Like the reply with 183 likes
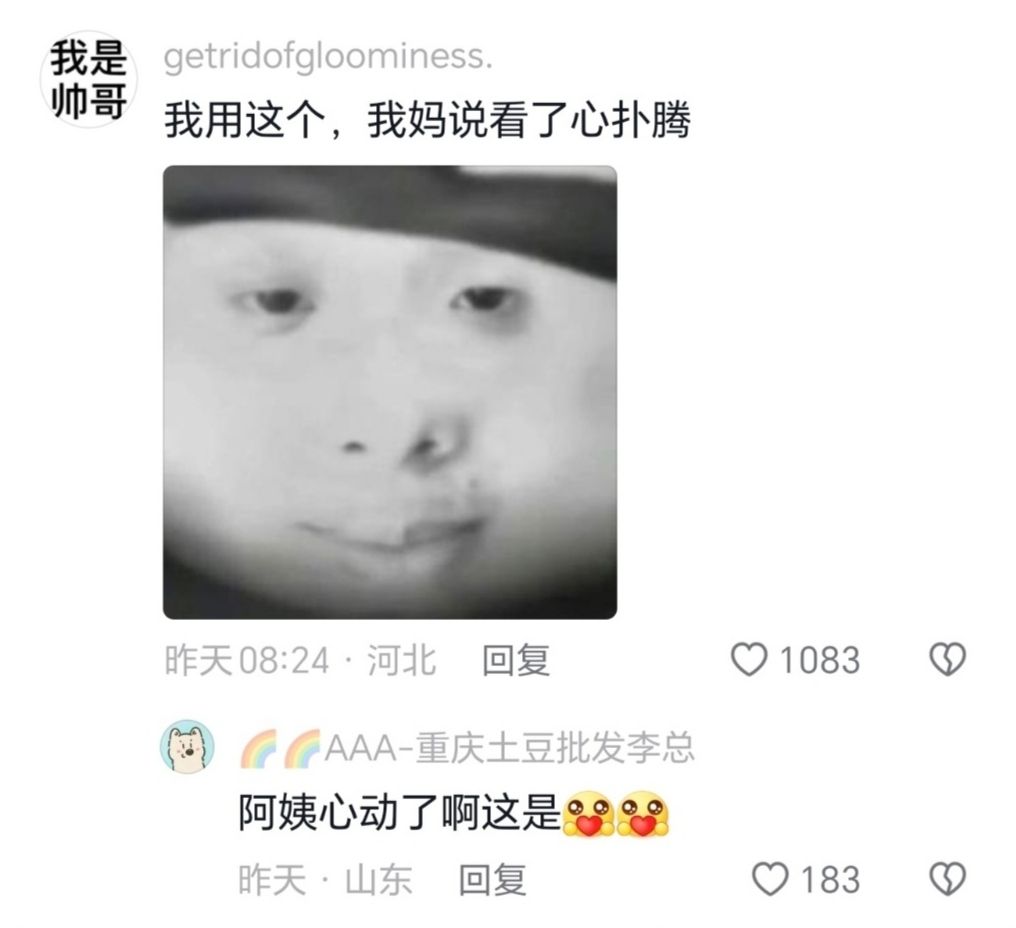Viewport: 1016px width, 928px height. [770, 879]
